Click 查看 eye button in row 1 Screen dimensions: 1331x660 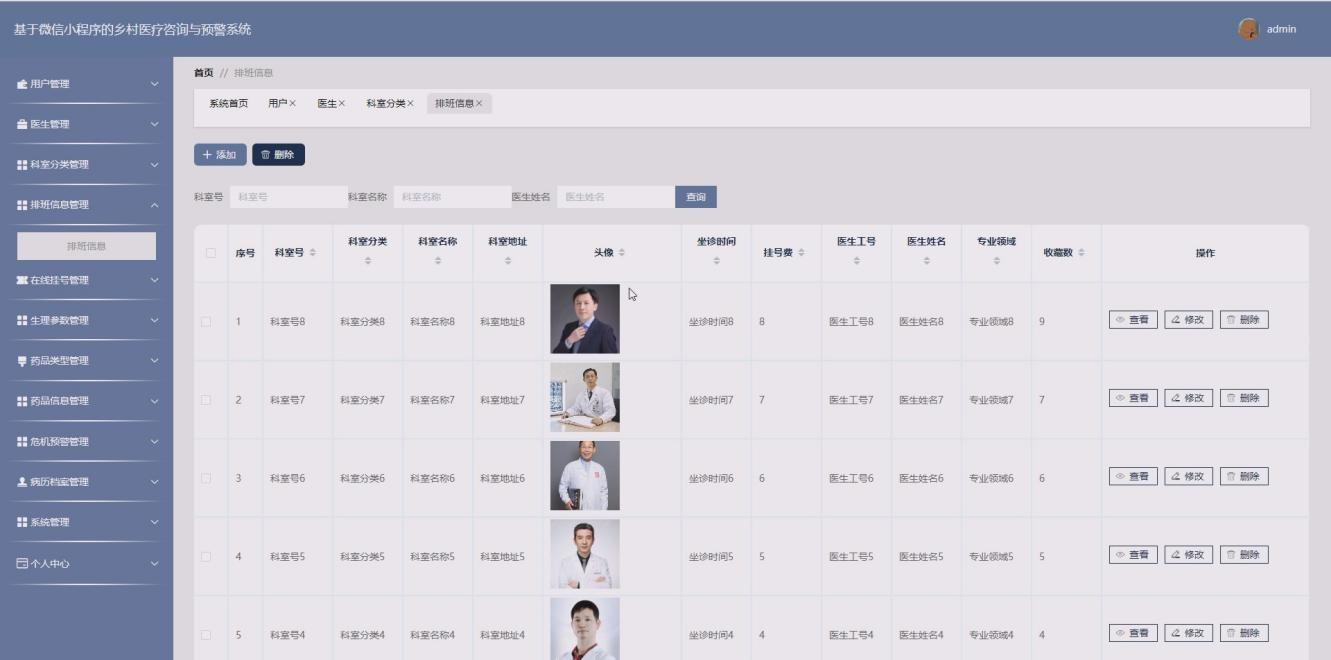tap(1132, 320)
